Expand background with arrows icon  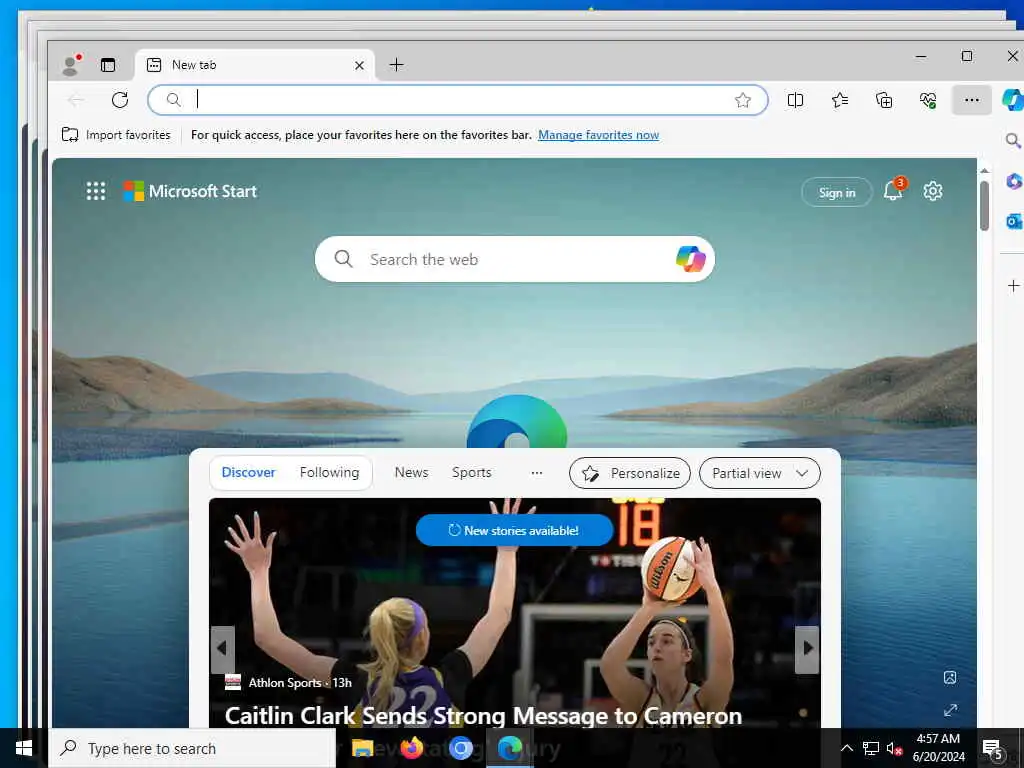(950, 710)
